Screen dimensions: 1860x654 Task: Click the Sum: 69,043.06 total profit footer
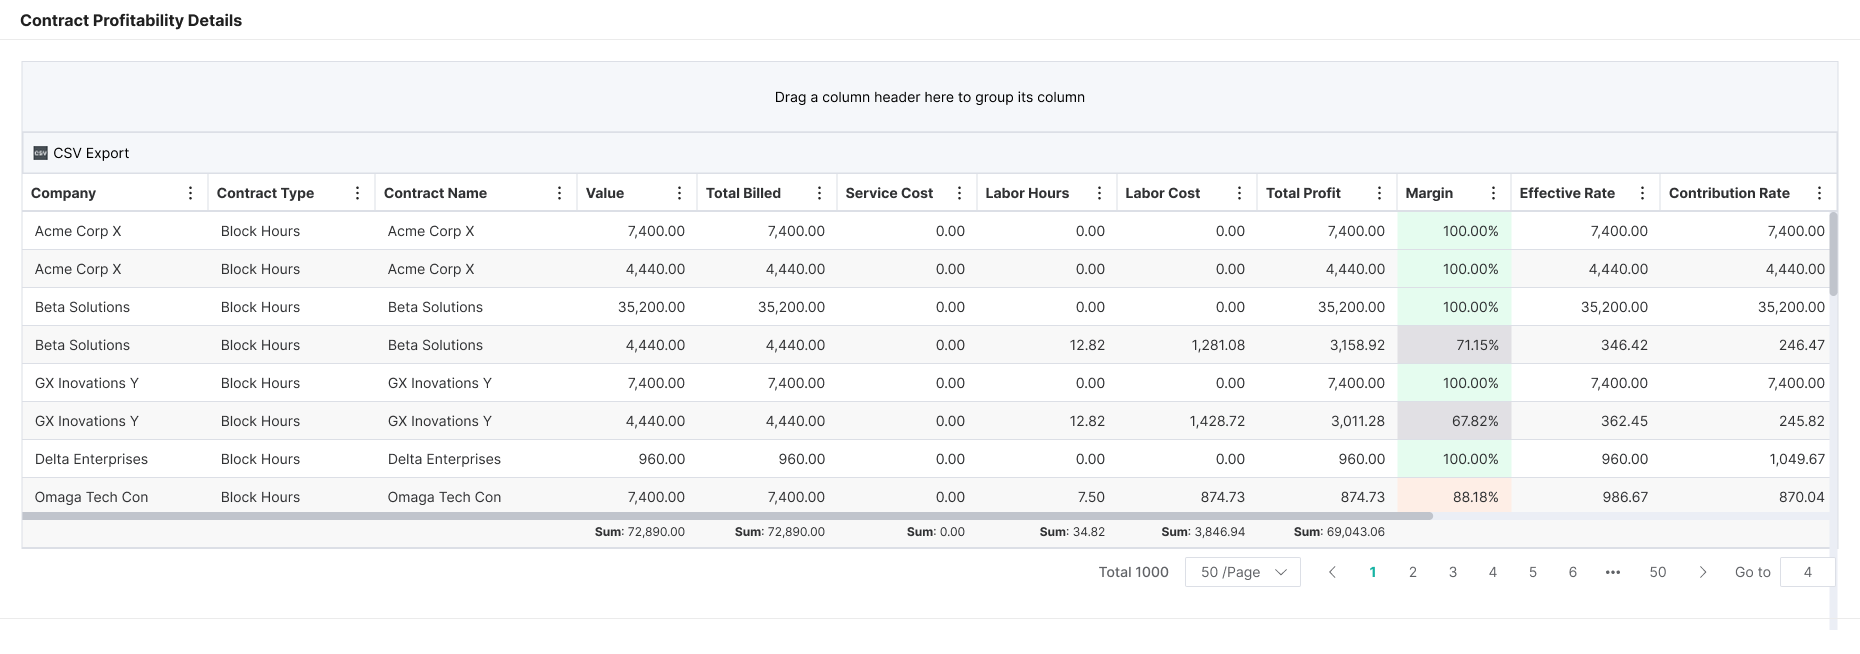[x=1339, y=532]
